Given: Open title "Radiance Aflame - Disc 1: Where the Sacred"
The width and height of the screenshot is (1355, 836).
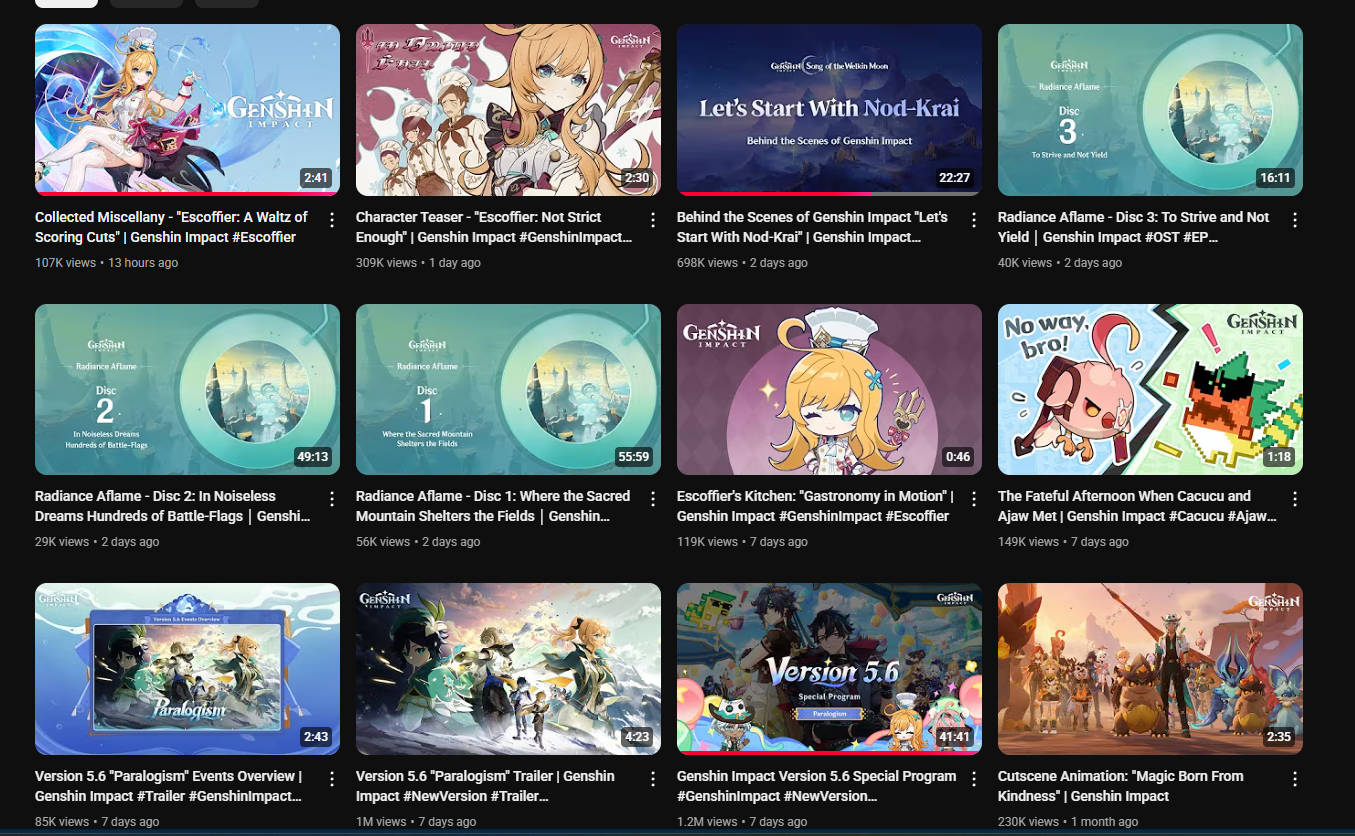Looking at the screenshot, I should tap(493, 506).
